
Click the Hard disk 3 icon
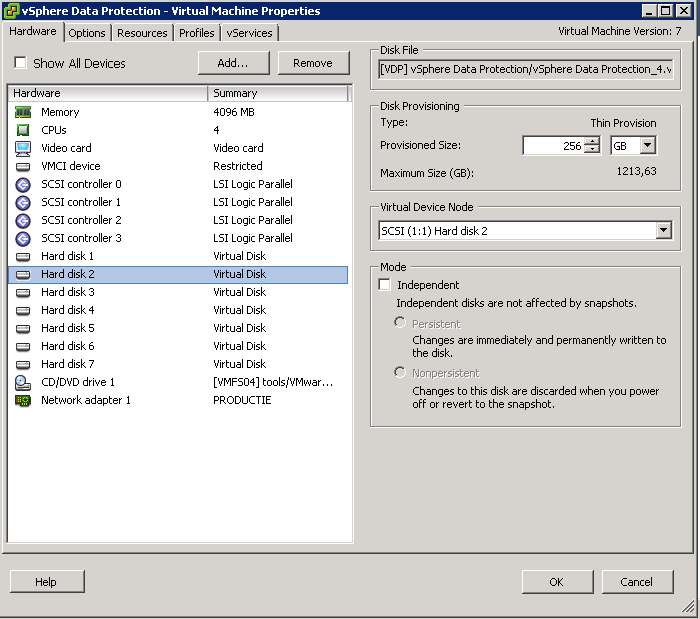(x=23, y=292)
